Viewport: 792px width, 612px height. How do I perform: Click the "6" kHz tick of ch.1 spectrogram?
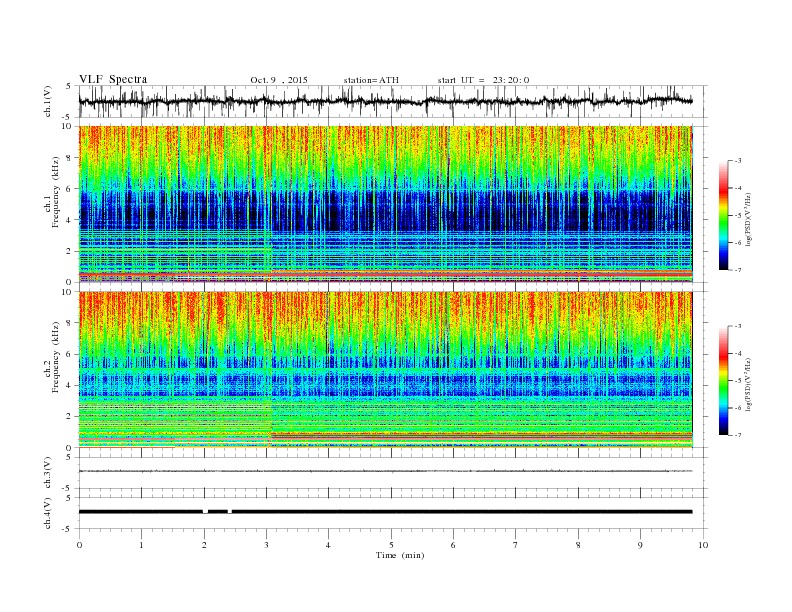coord(70,189)
